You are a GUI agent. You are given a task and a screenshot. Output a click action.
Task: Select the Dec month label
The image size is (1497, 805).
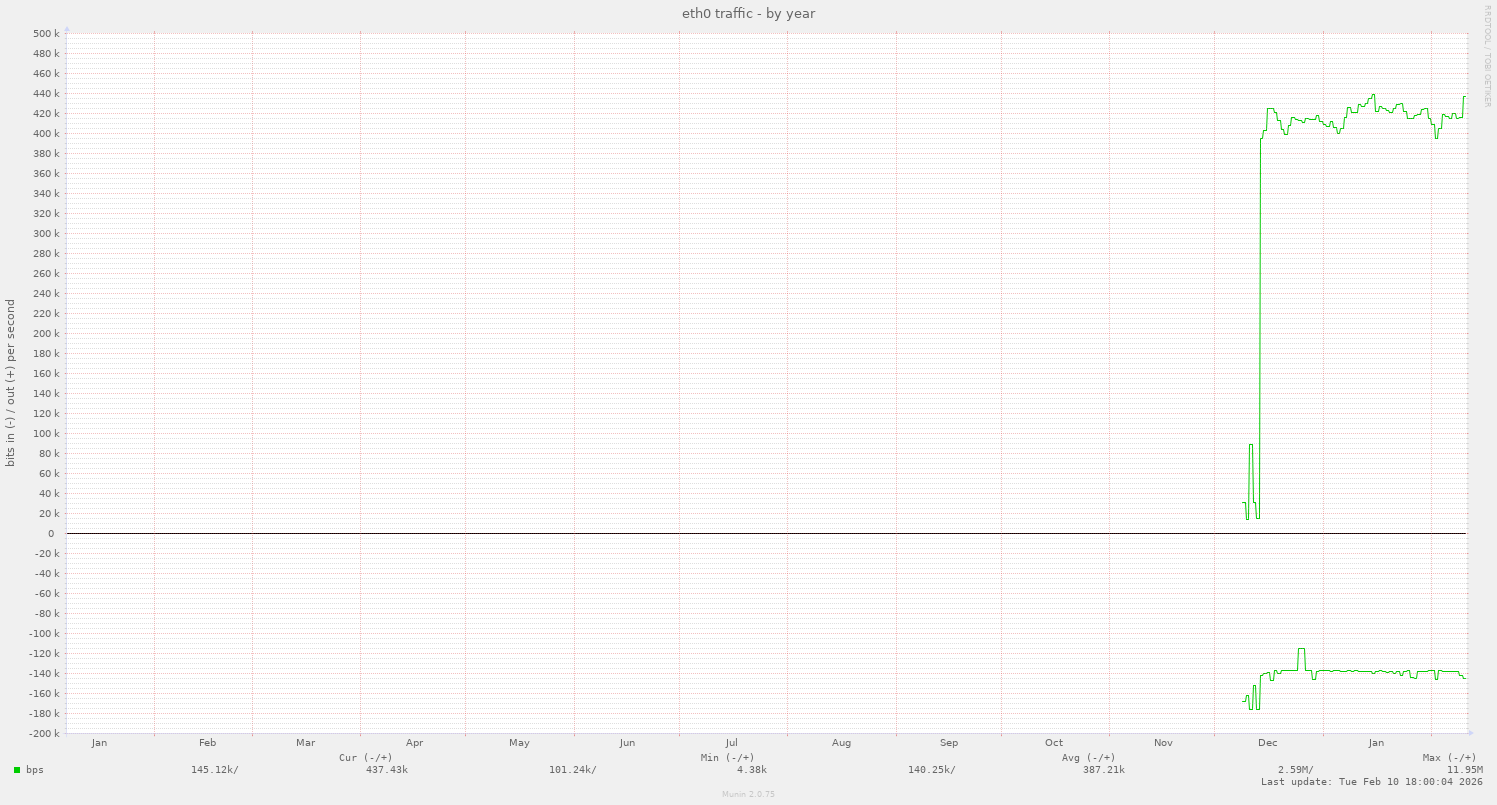(x=1268, y=743)
